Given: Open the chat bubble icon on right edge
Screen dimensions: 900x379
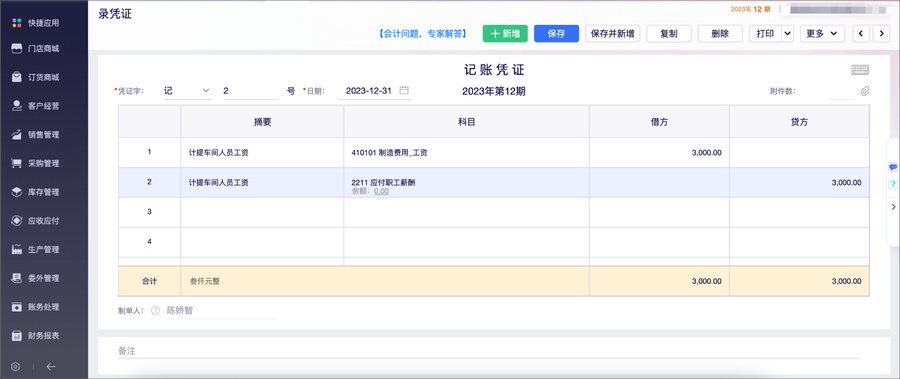Looking at the screenshot, I should [x=893, y=167].
